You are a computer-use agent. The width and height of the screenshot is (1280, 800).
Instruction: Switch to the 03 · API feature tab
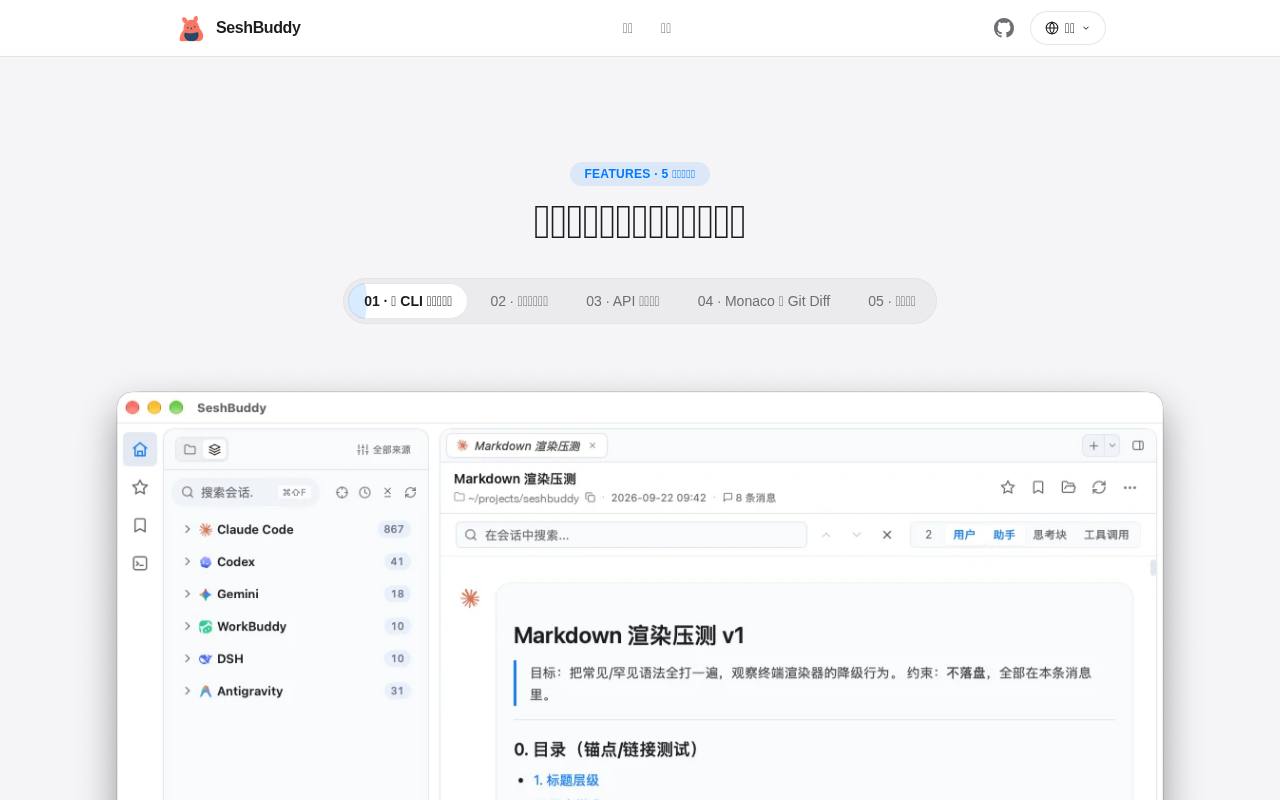[623, 301]
